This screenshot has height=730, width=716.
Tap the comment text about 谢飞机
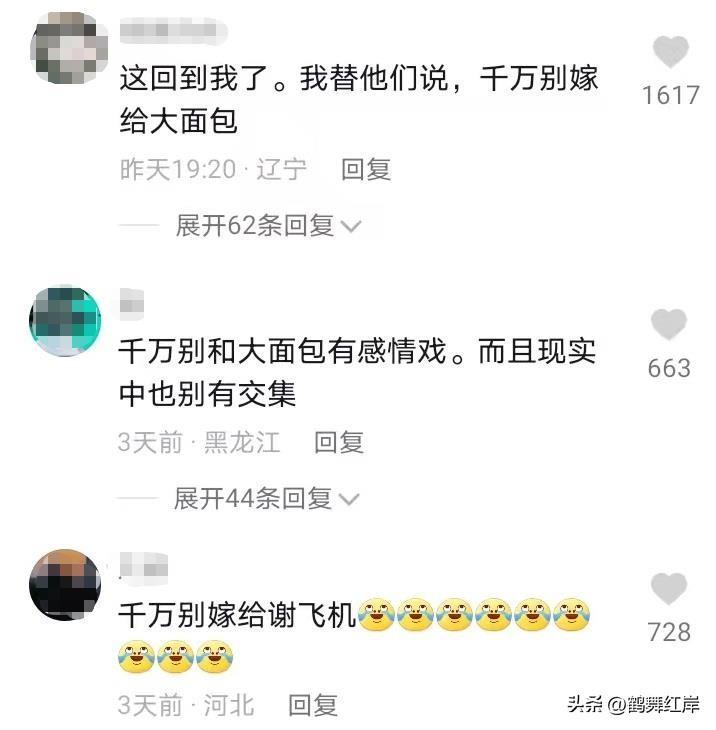tap(237, 615)
